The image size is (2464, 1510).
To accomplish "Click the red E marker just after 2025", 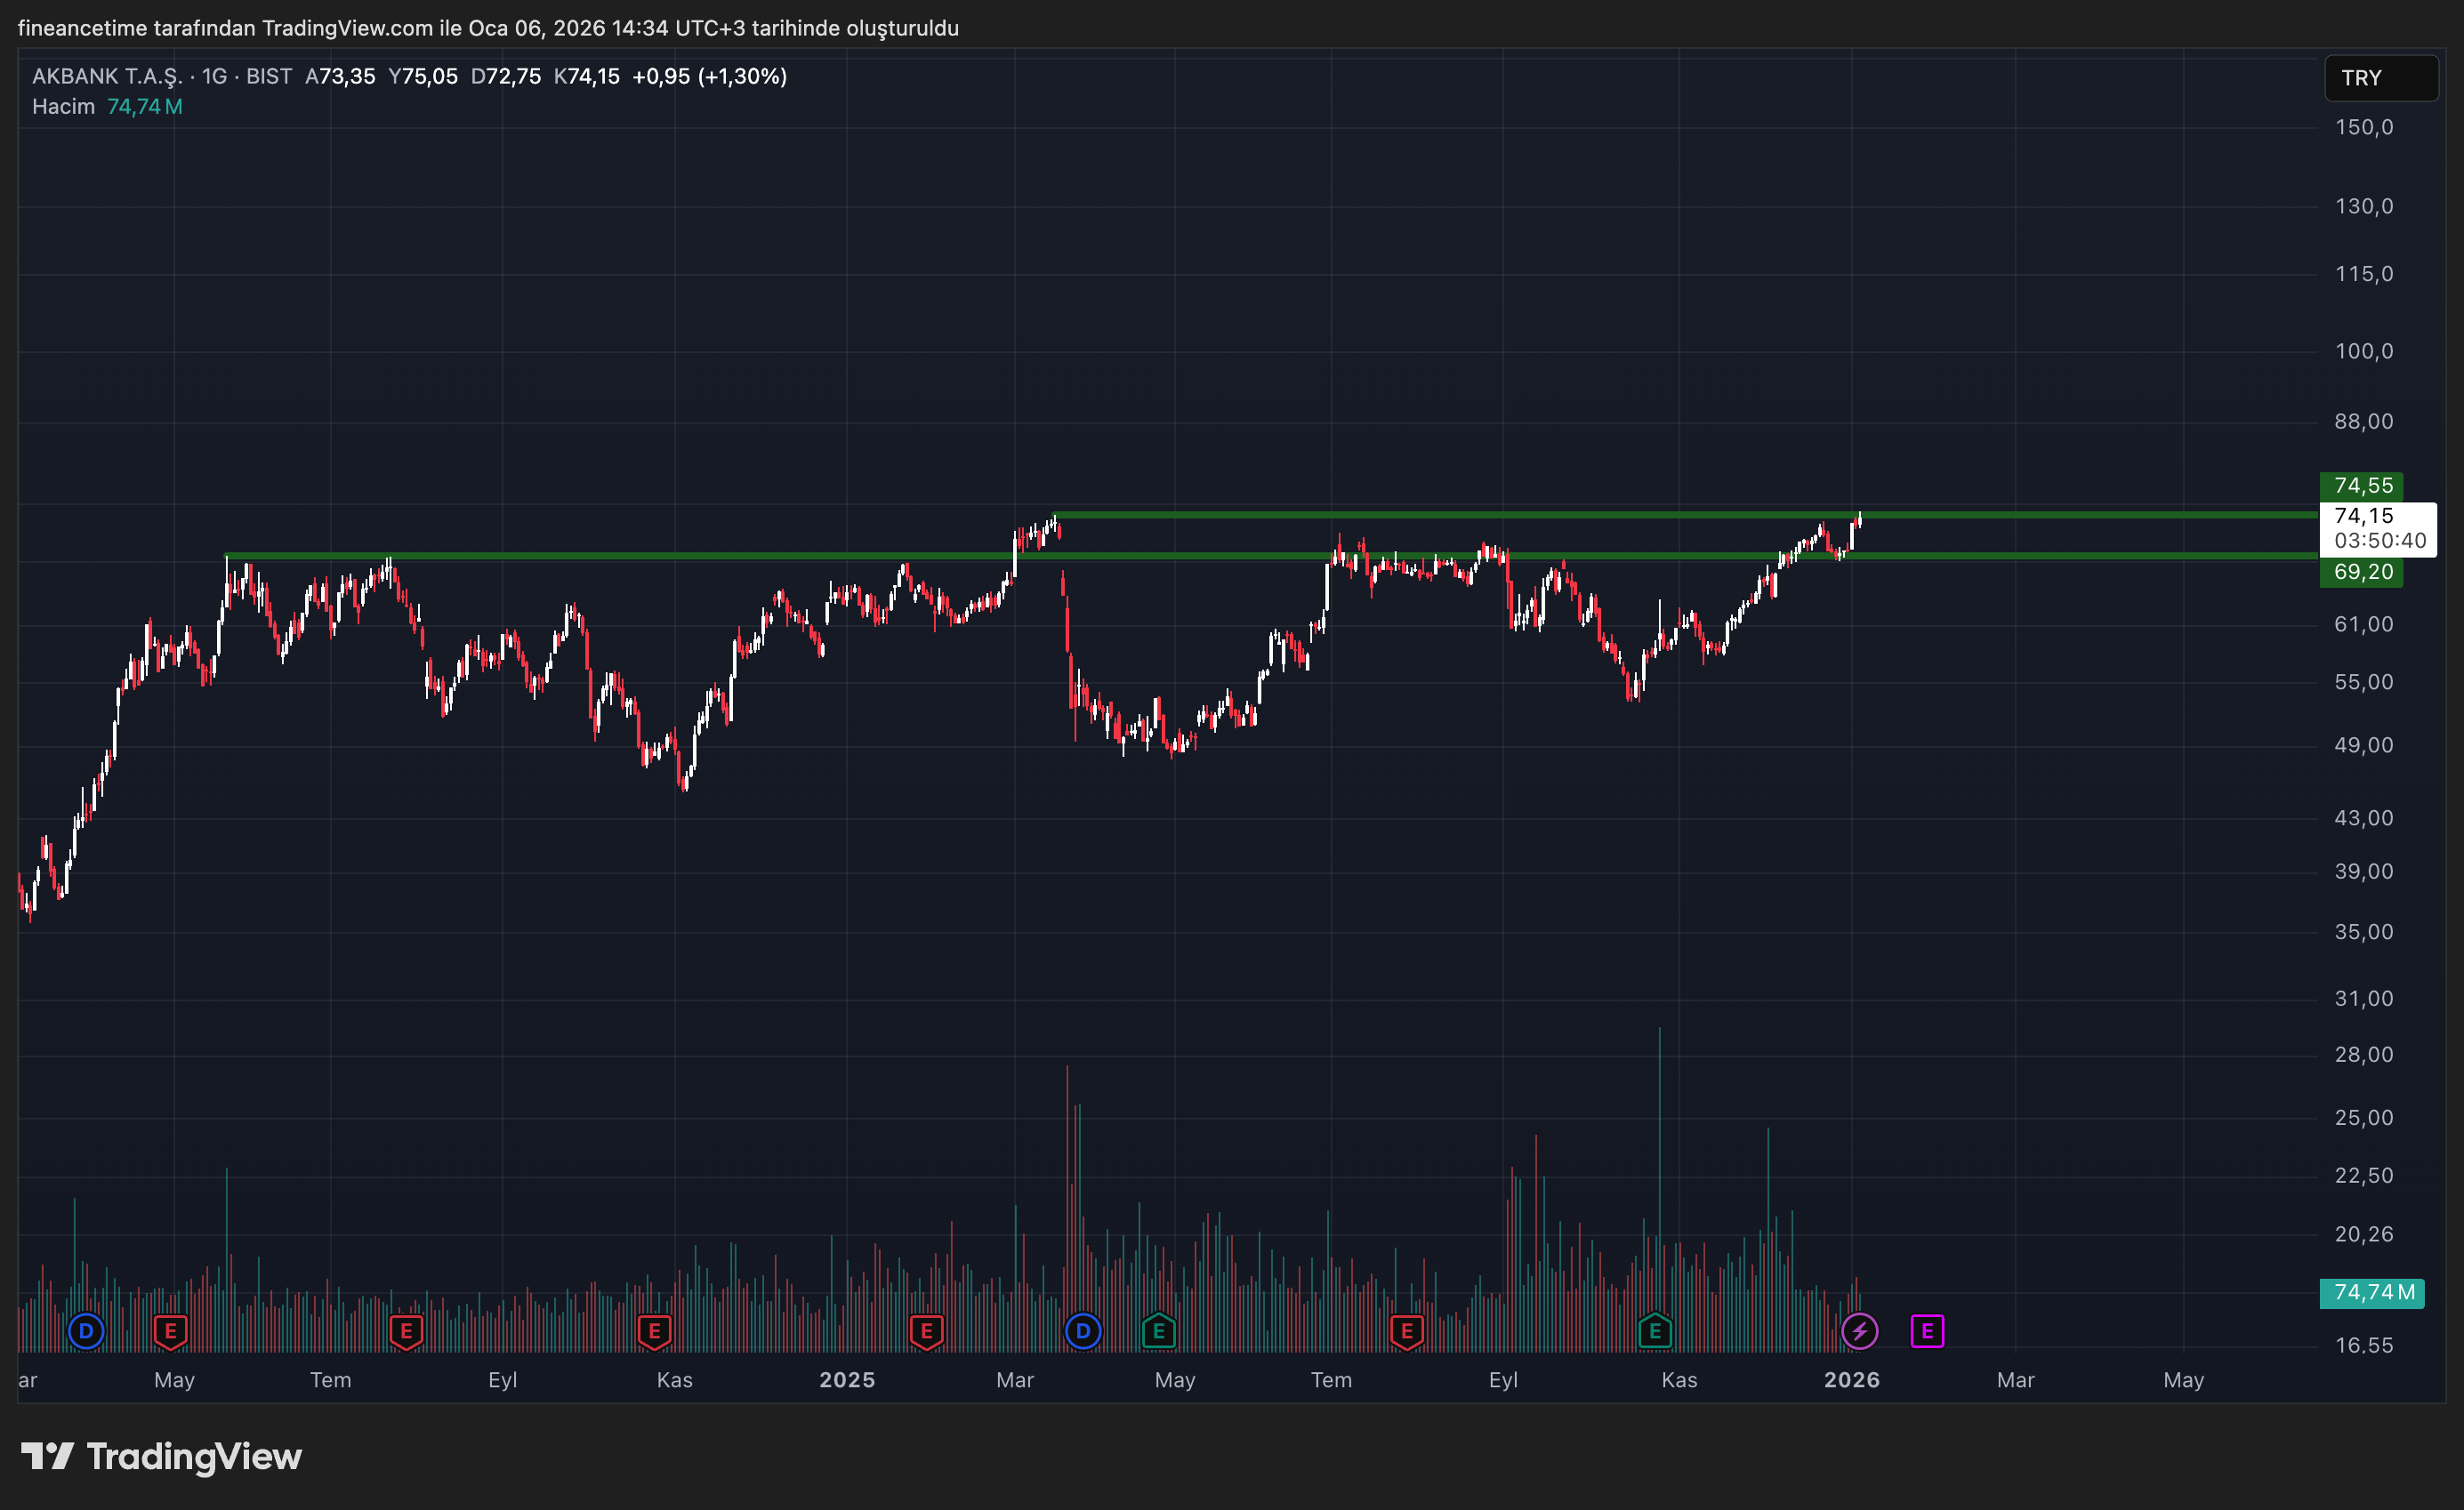I will (x=926, y=1331).
